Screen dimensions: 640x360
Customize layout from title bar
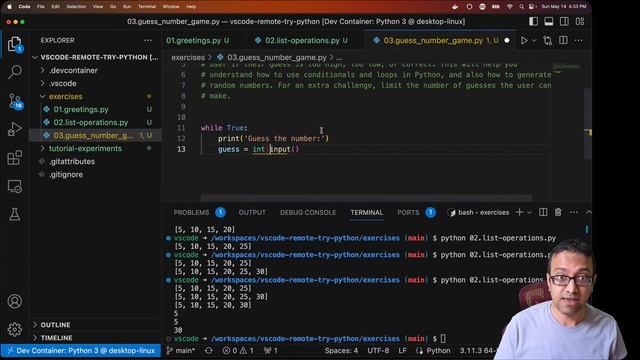coord(580,22)
